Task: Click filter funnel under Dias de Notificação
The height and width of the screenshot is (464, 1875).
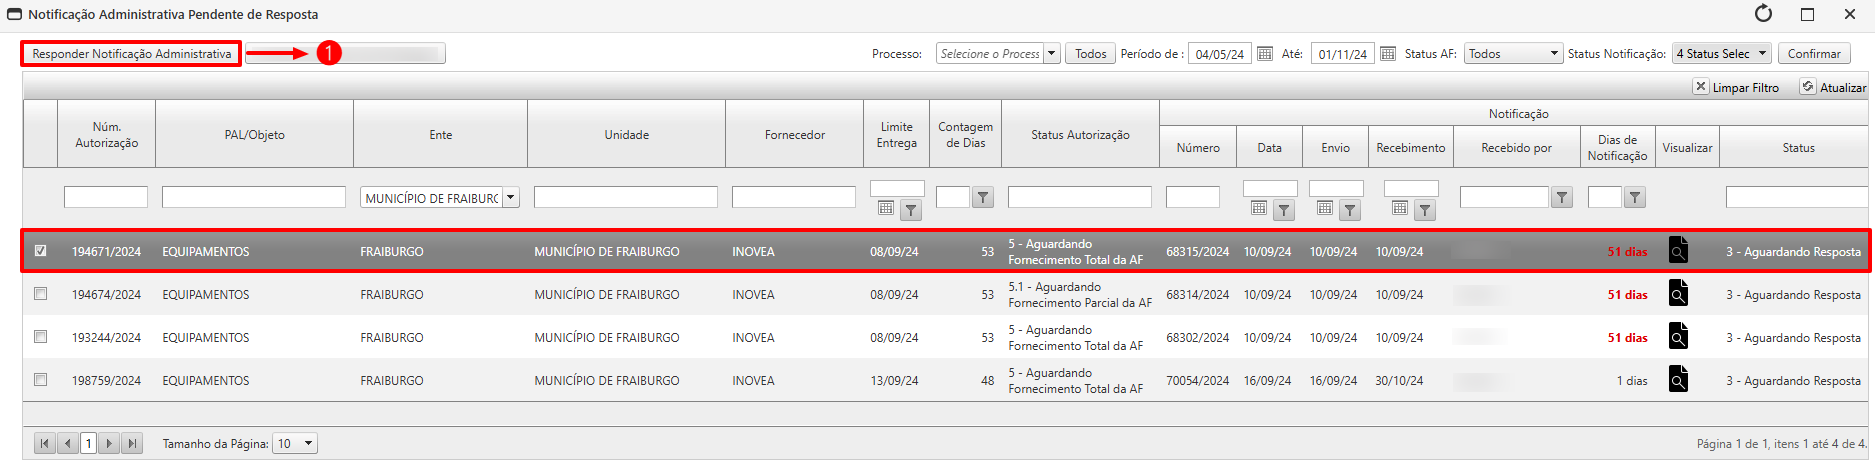Action: coord(1634,198)
